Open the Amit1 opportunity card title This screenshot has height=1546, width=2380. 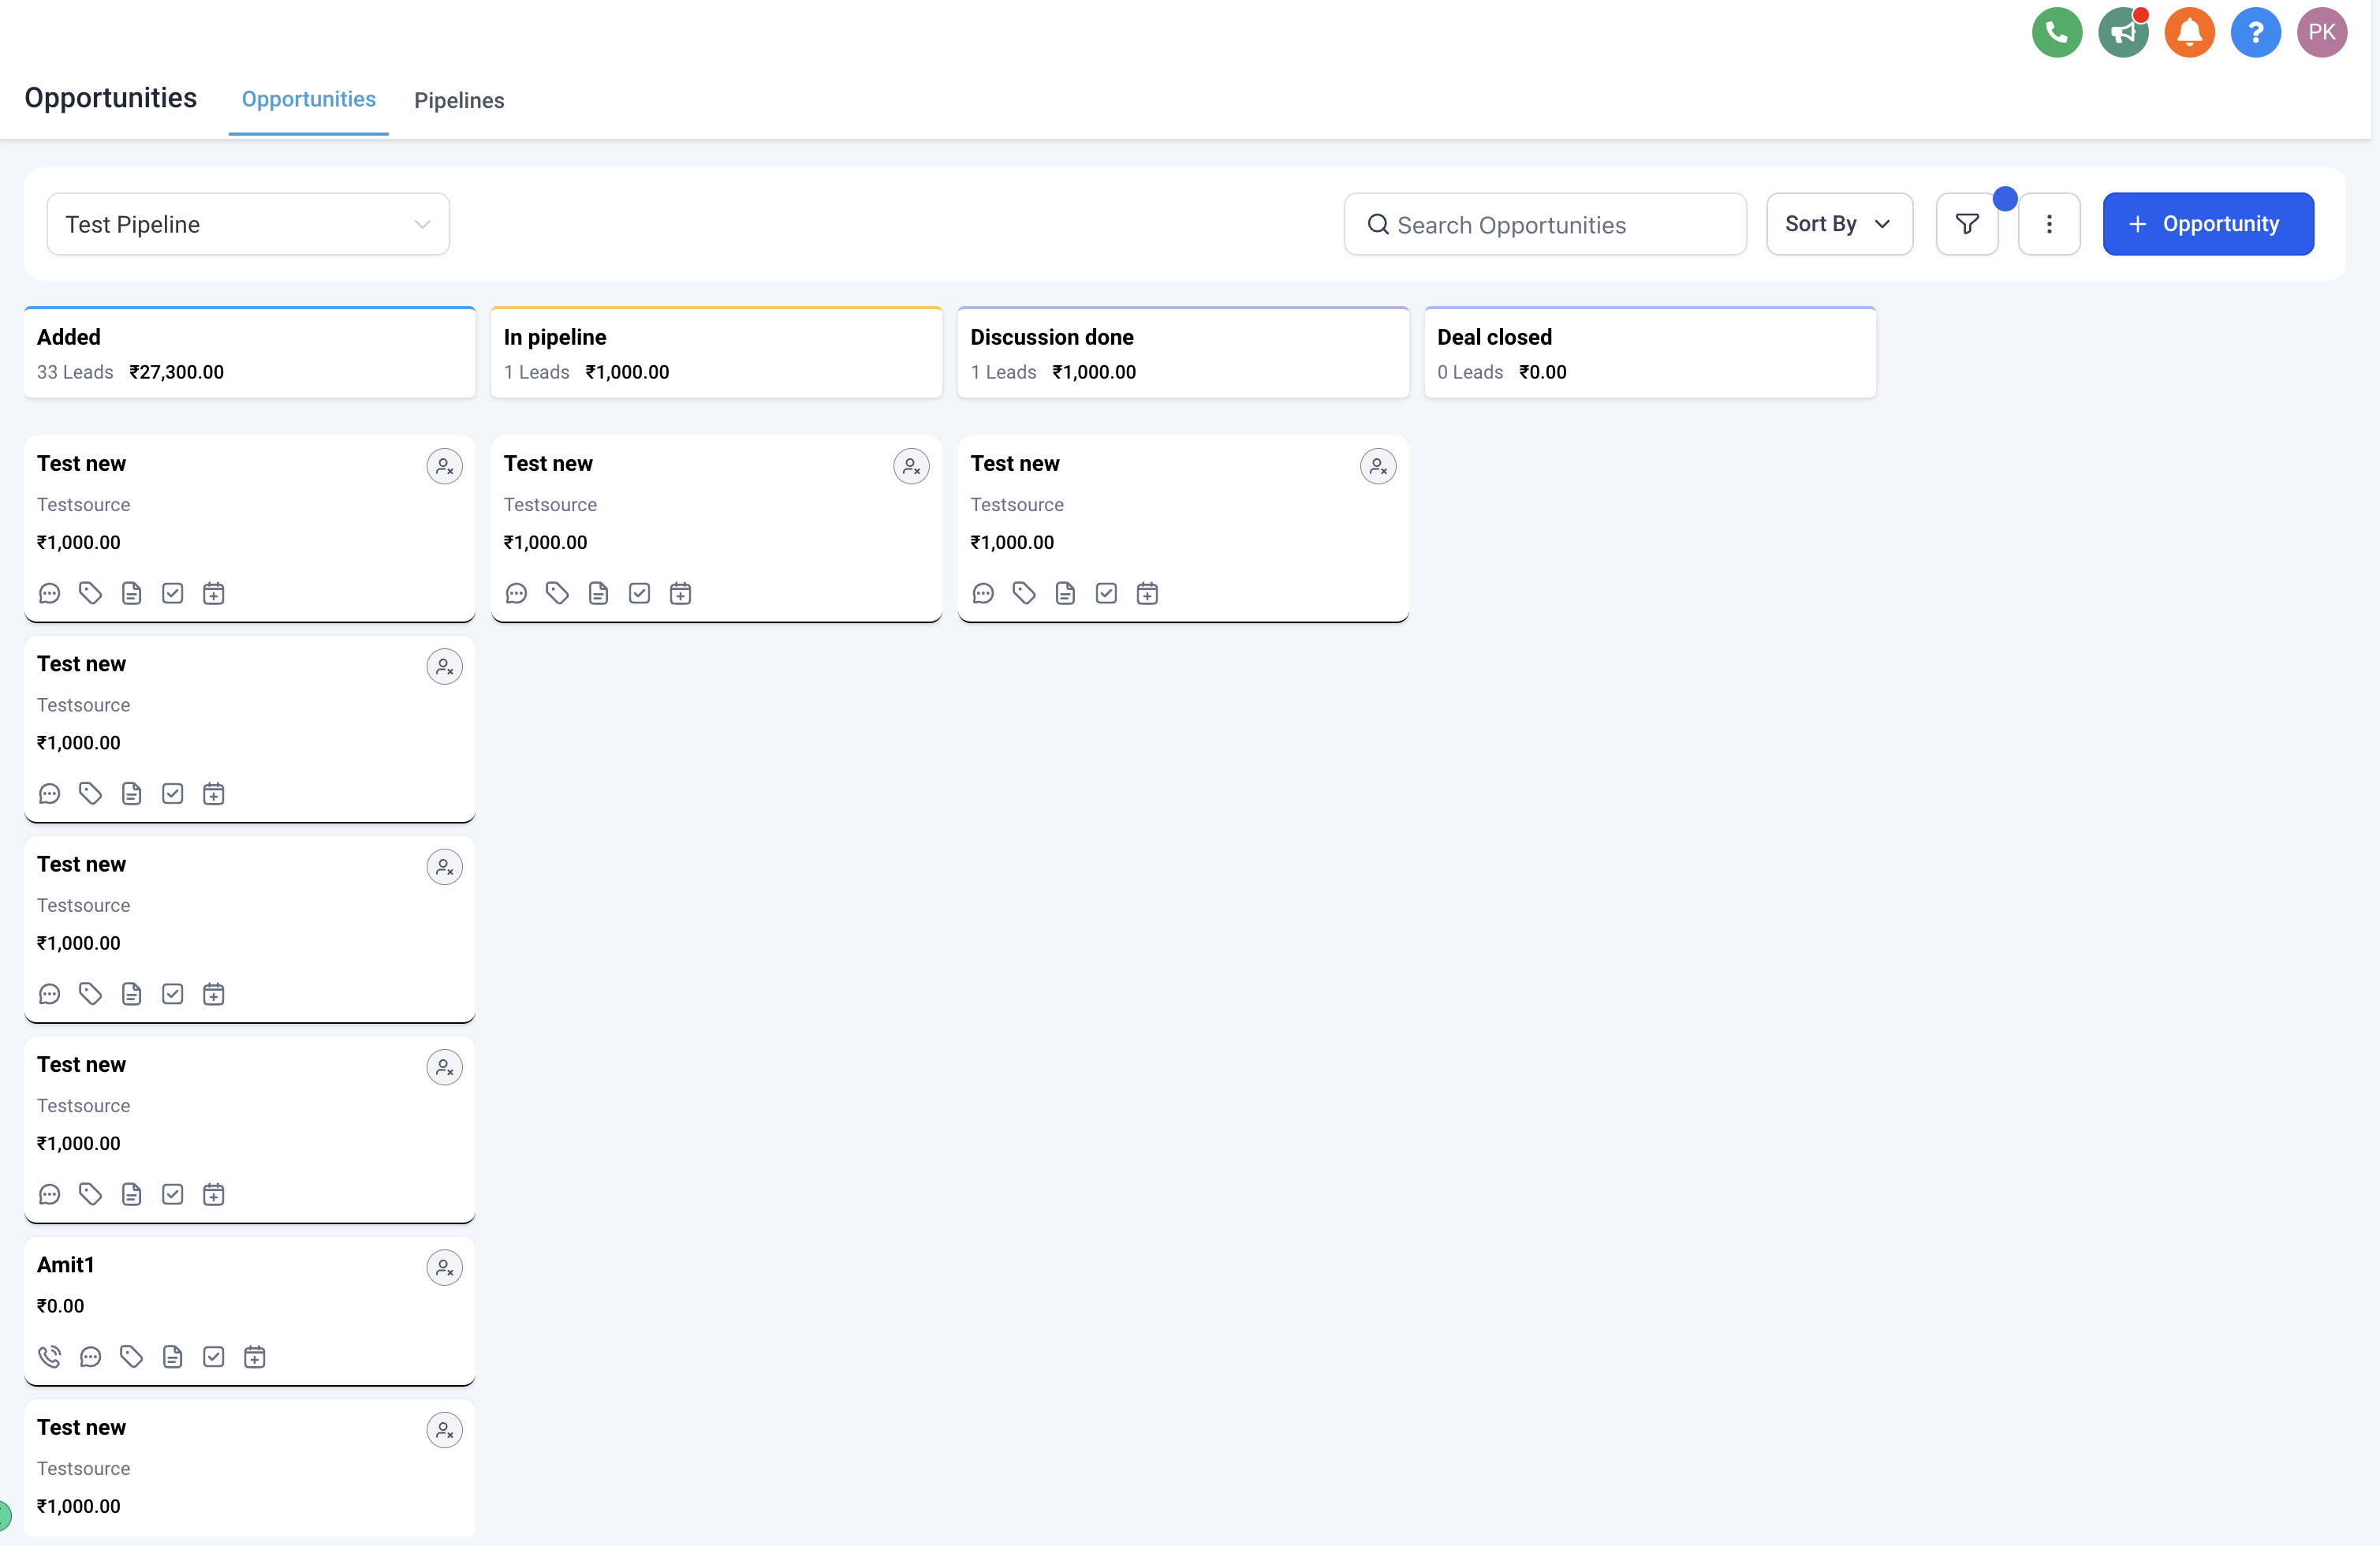[x=65, y=1264]
